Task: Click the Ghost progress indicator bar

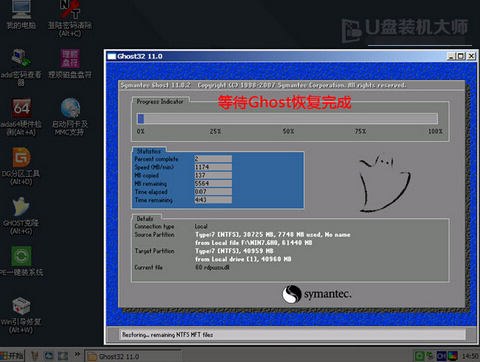Action: point(287,118)
